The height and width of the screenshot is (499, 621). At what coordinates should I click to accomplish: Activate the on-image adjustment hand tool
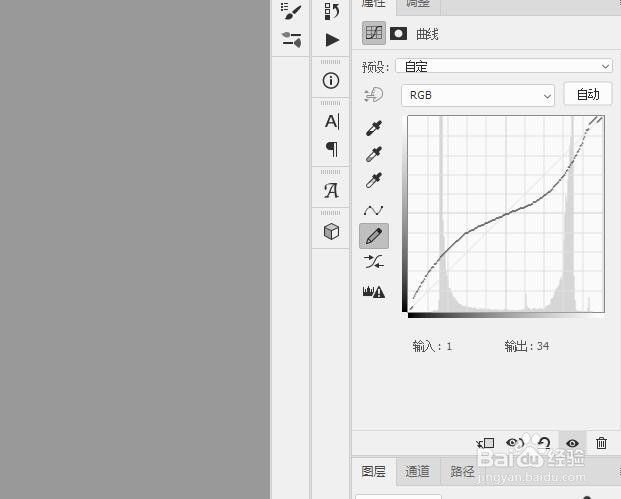[373, 95]
